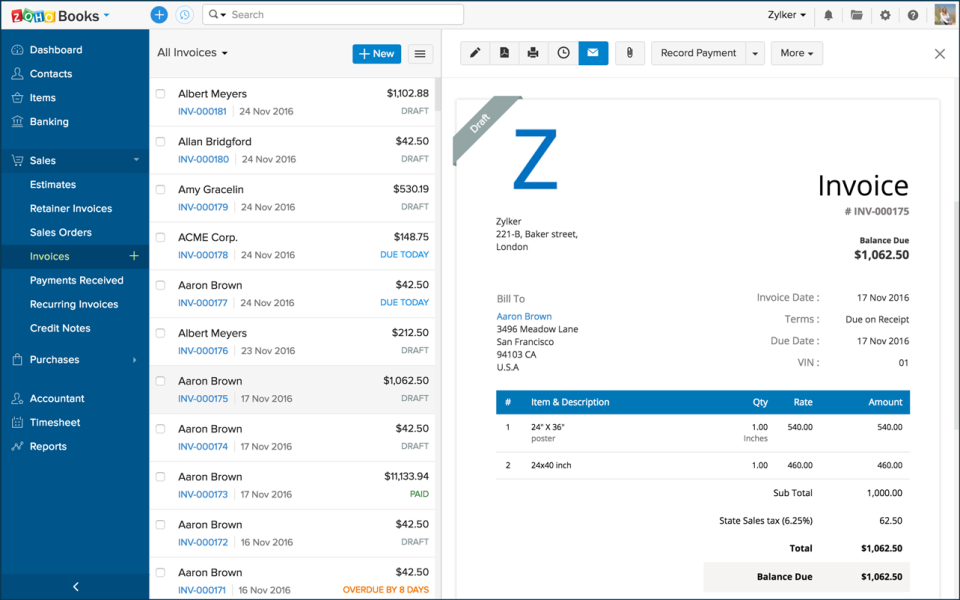Expand the Record Payment dropdown arrow
The height and width of the screenshot is (600, 960).
(756, 53)
